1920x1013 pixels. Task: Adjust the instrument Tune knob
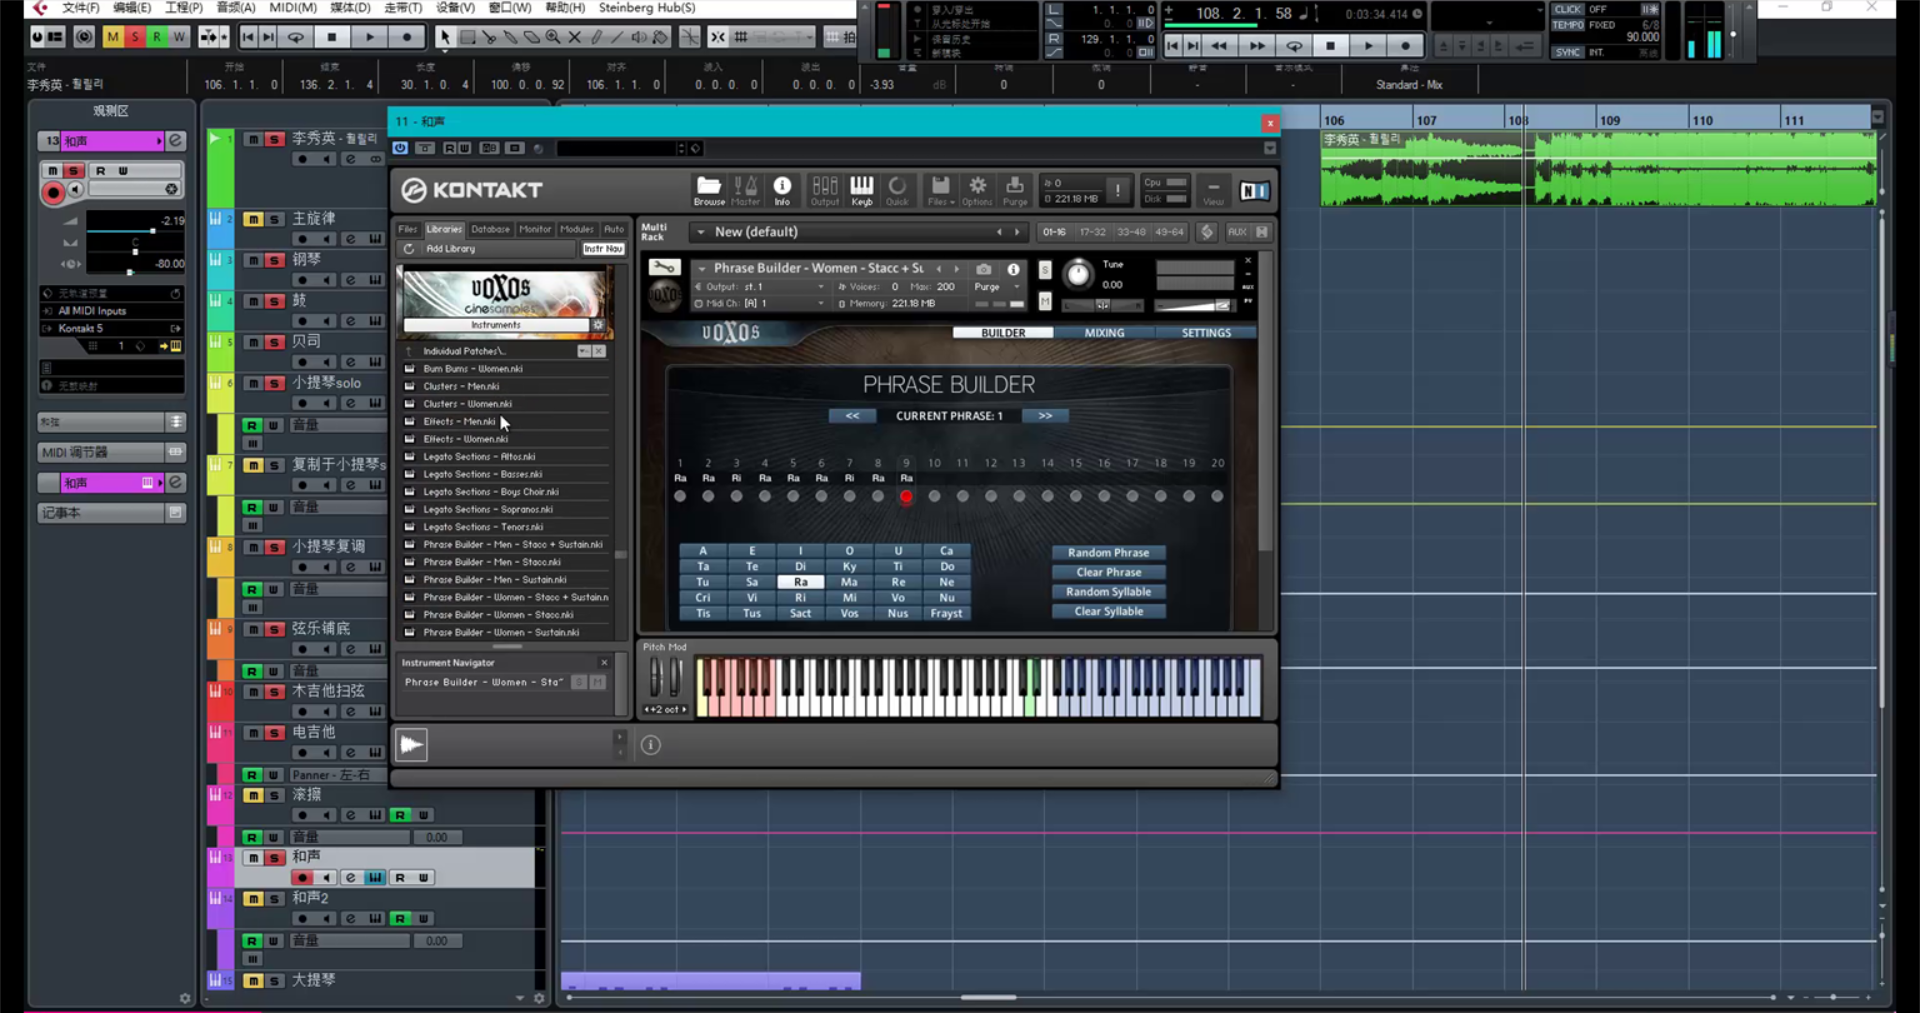1077,274
